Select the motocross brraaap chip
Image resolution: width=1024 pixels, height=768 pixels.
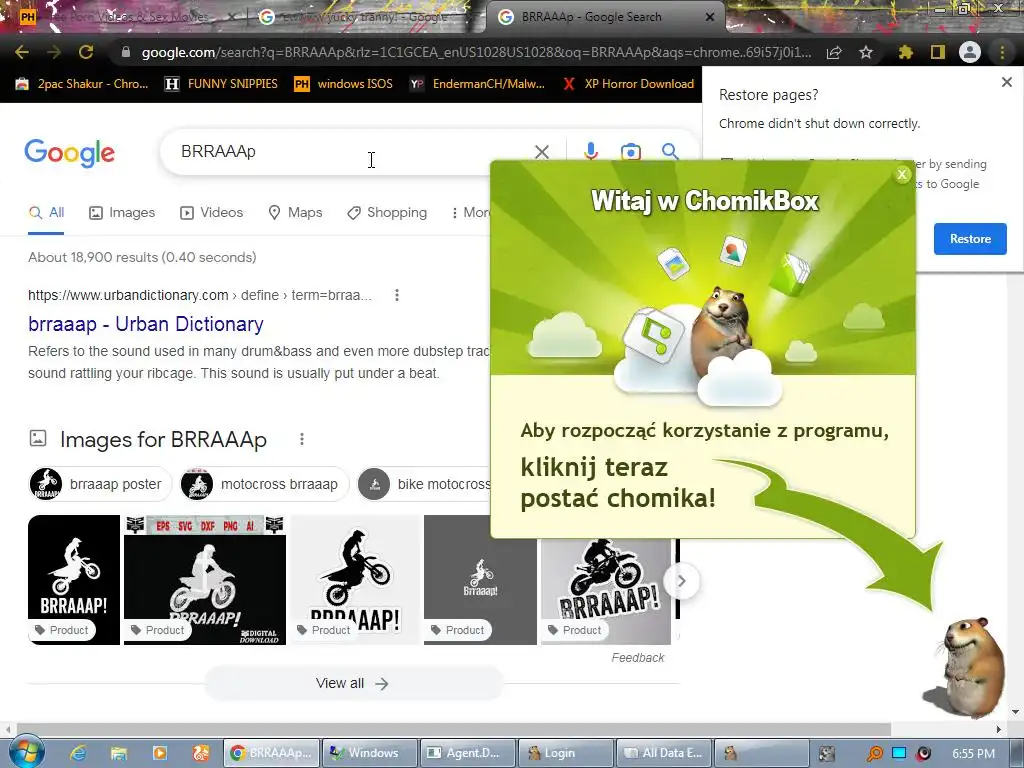tap(264, 484)
